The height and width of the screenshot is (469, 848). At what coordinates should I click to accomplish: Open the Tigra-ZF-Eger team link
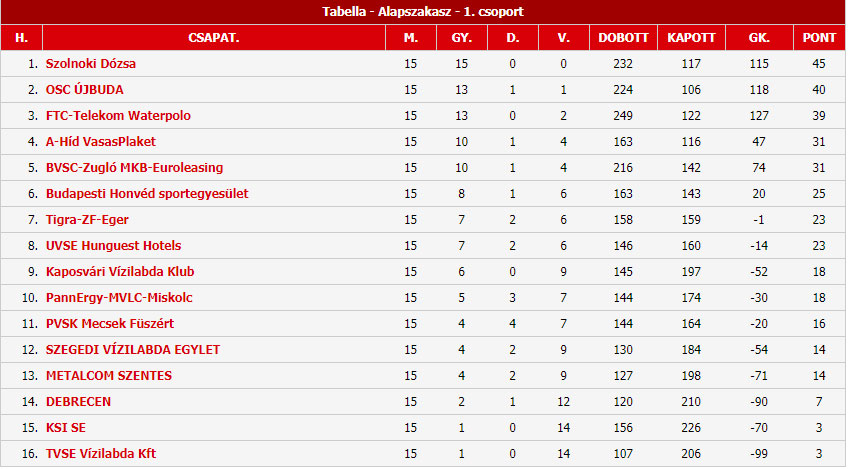click(x=87, y=220)
